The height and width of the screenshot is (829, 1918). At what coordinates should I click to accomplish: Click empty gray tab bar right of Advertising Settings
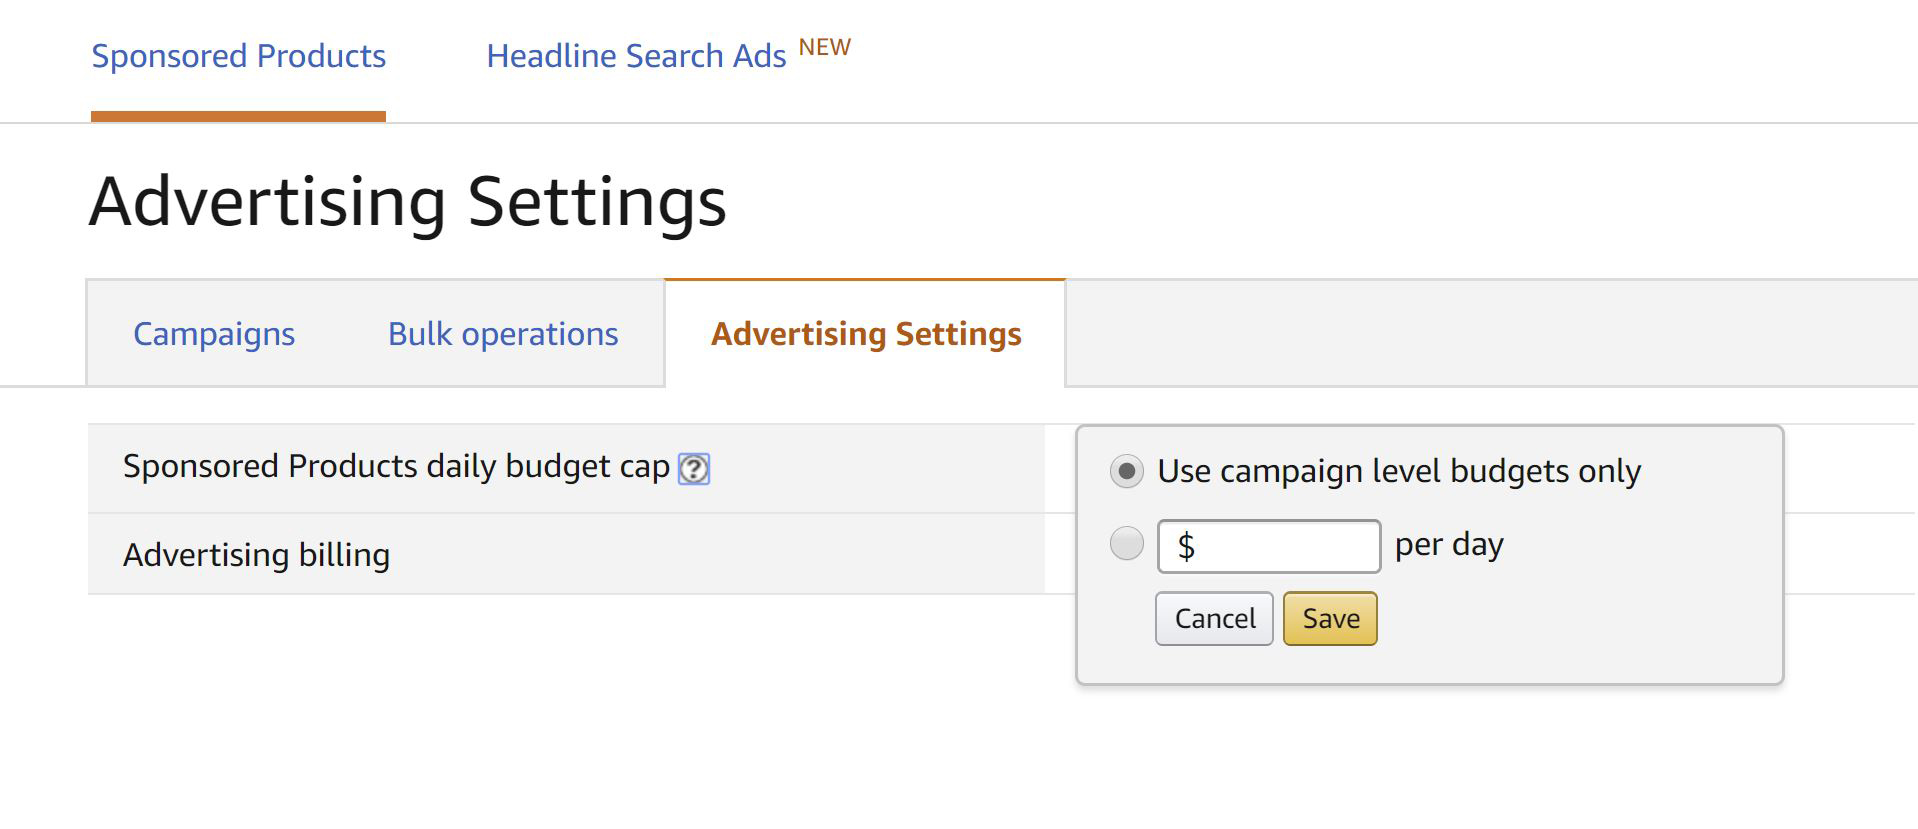(x=1490, y=334)
